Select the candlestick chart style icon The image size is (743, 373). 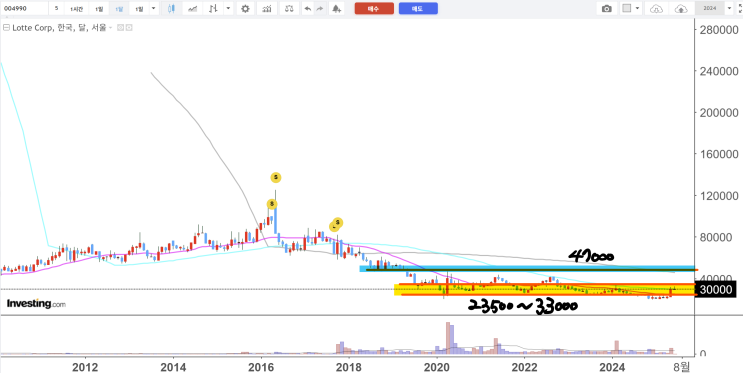(171, 9)
